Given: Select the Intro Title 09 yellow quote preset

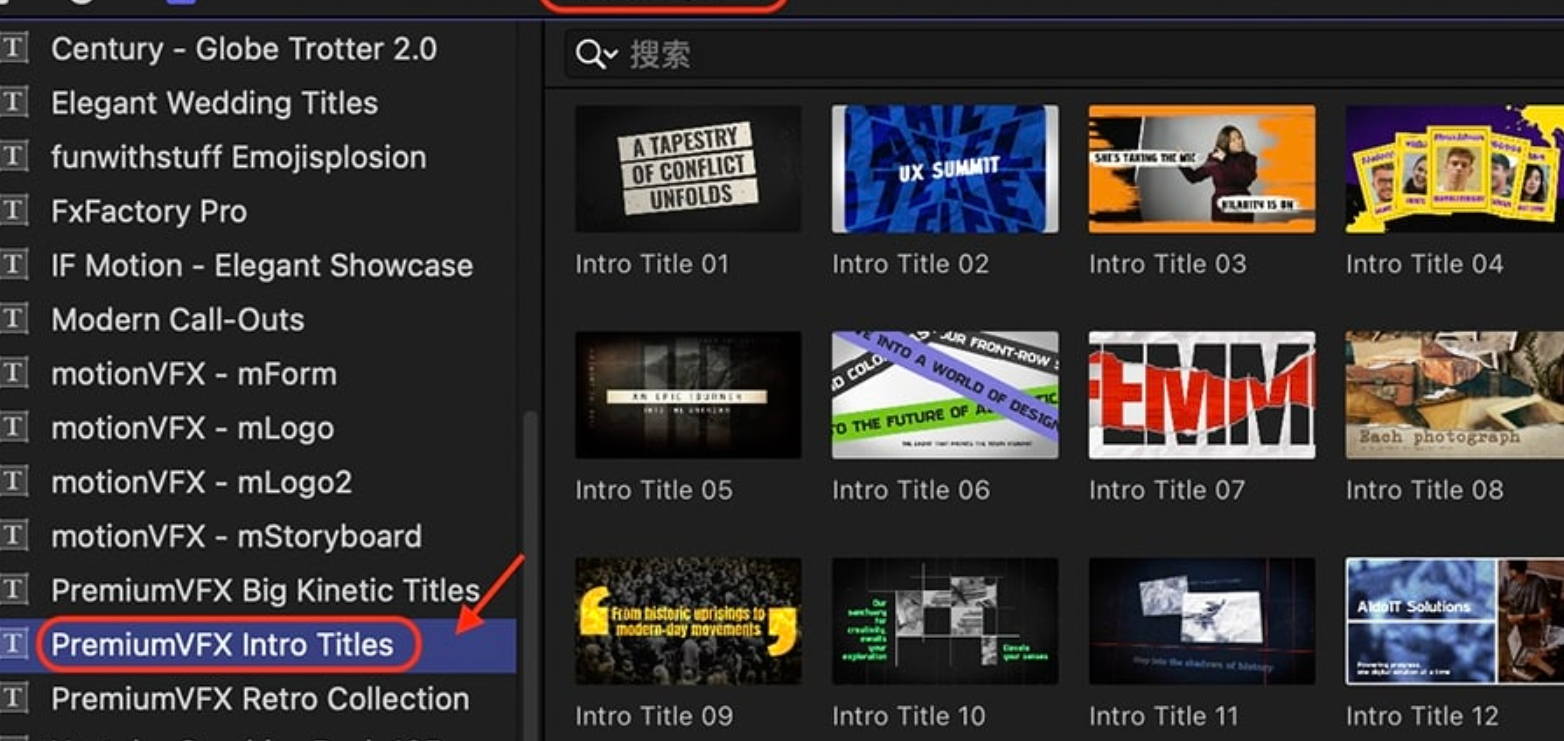Looking at the screenshot, I should point(688,621).
